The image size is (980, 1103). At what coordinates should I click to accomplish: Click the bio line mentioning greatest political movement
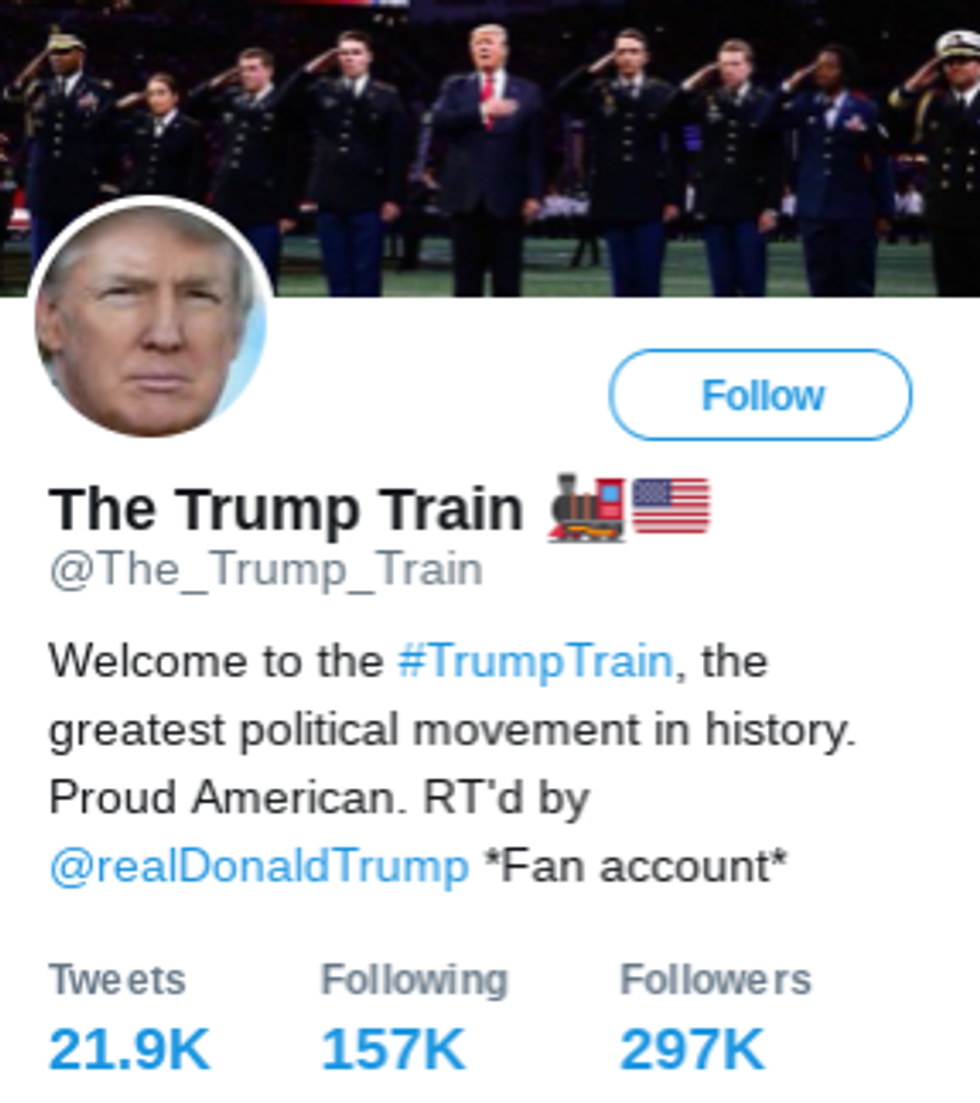pos(452,729)
